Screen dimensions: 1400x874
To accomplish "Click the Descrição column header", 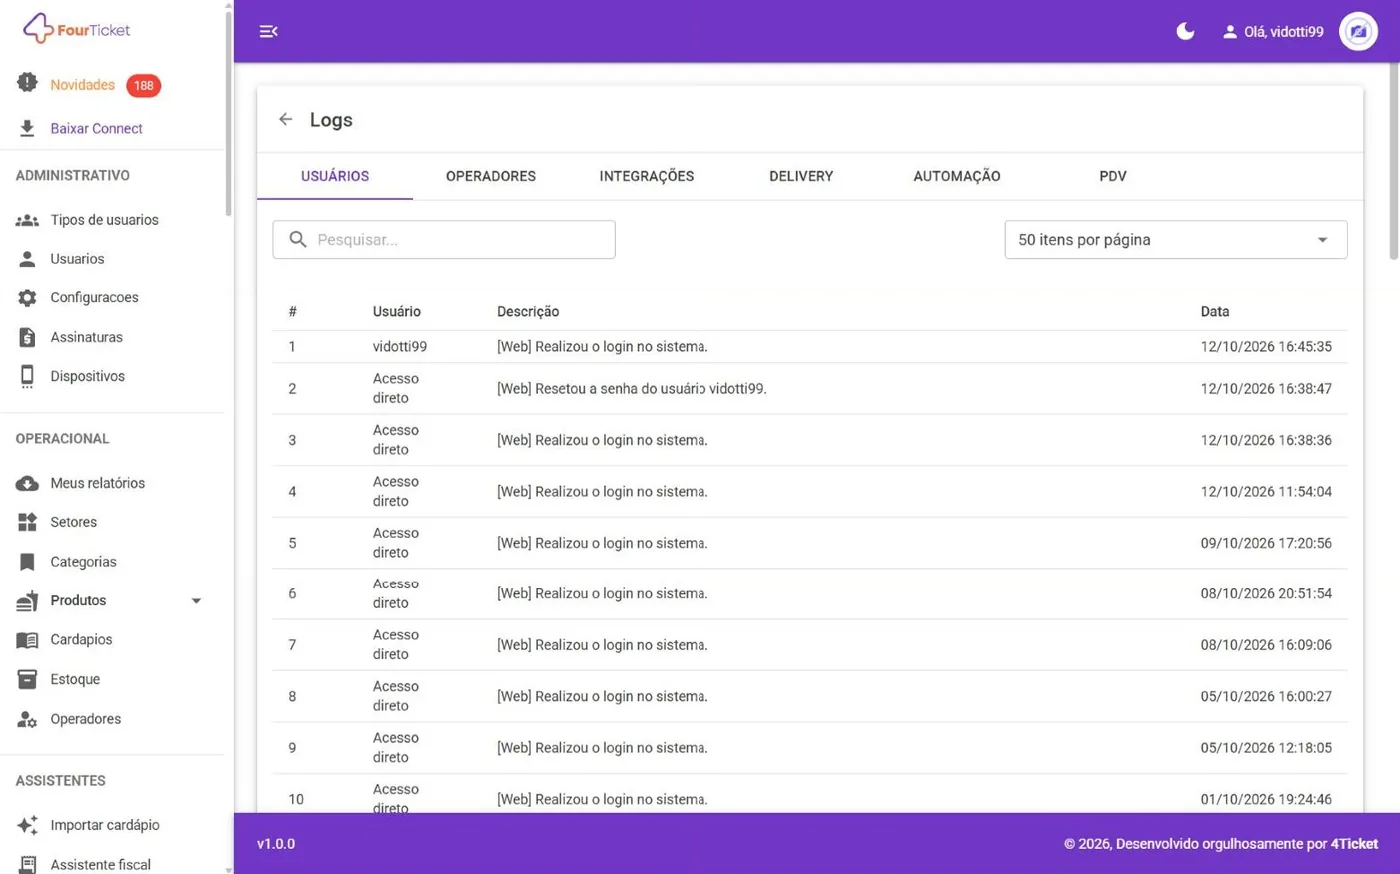I will point(528,312).
